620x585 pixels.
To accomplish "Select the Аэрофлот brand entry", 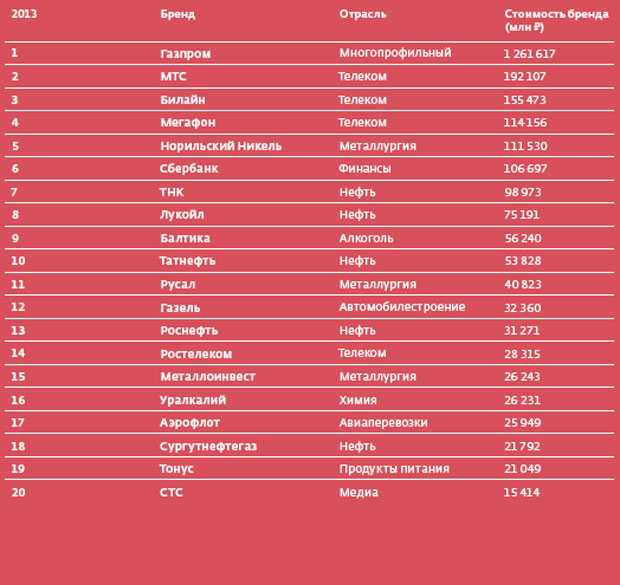I will (190, 423).
